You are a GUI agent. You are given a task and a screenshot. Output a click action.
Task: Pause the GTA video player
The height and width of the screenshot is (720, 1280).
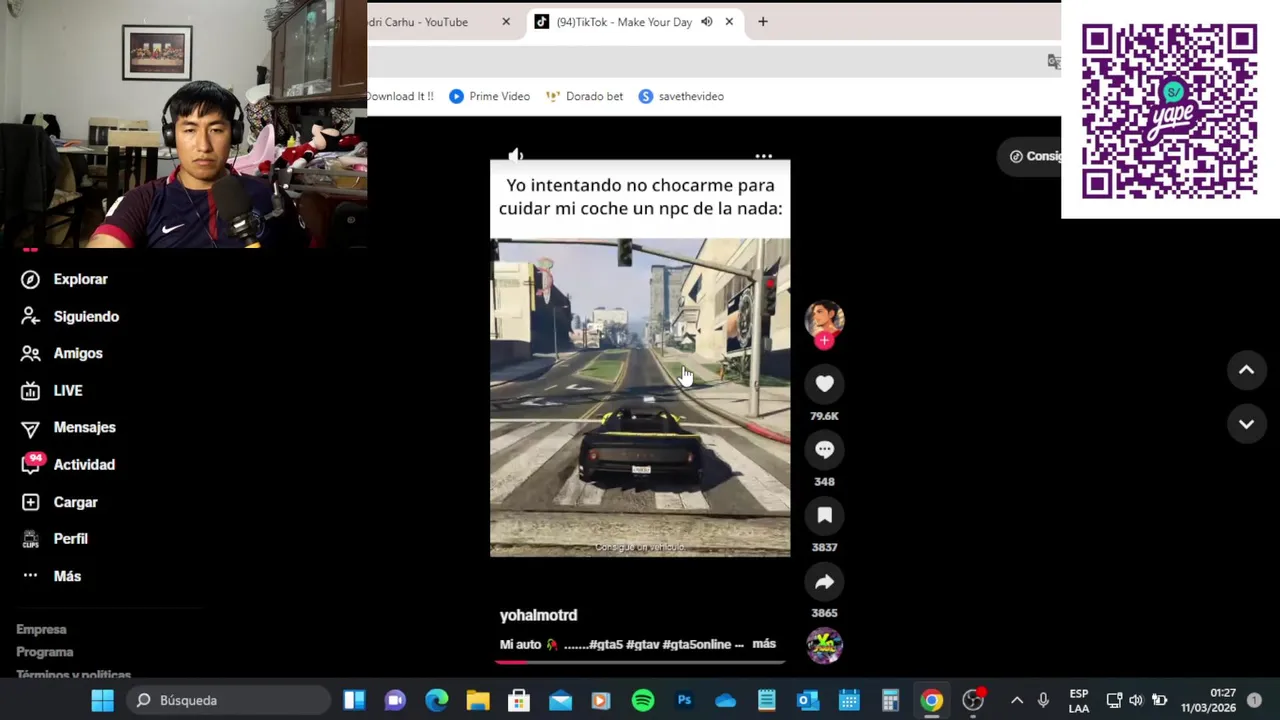640,397
